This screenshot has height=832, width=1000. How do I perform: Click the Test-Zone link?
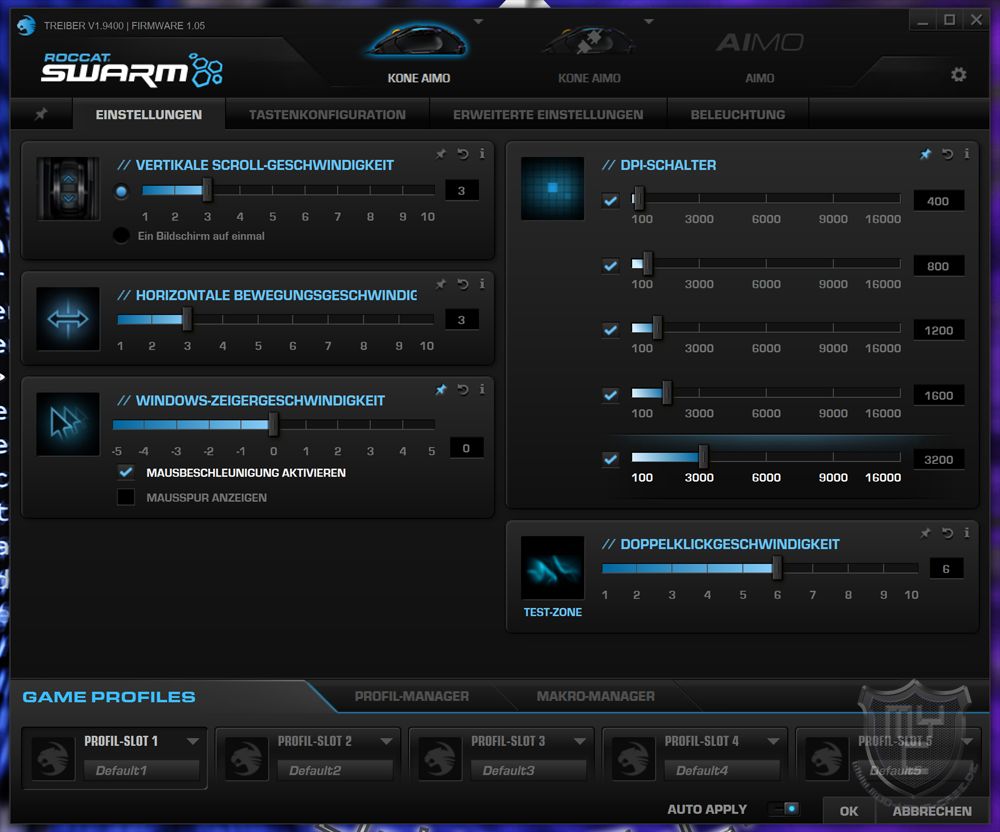coord(552,612)
